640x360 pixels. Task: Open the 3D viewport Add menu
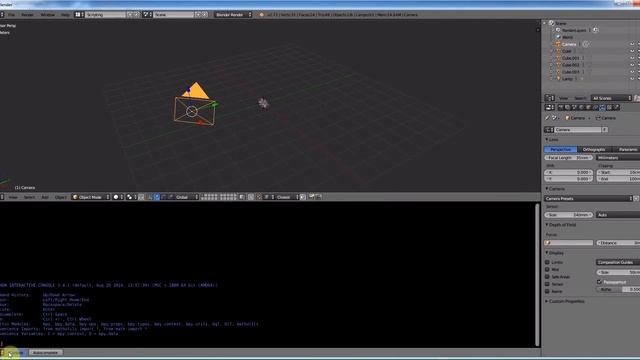pos(45,197)
